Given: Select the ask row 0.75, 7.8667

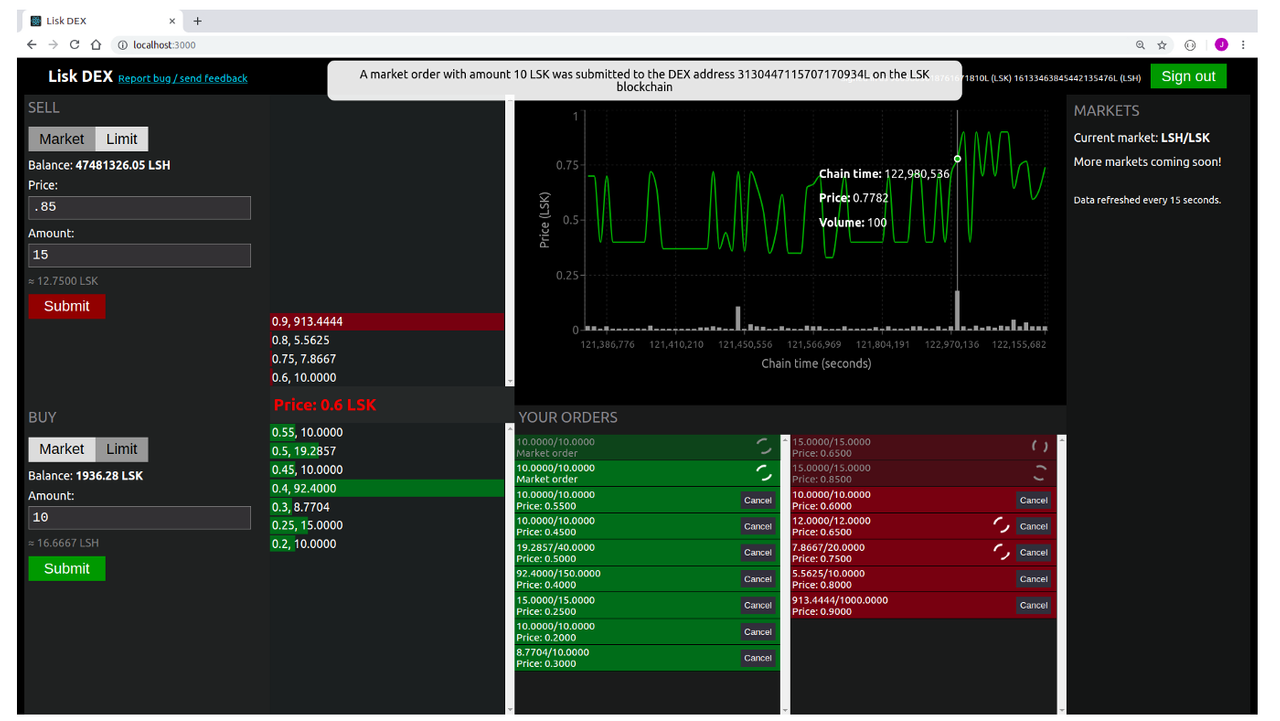Looking at the screenshot, I should pyautogui.click(x=387, y=359).
